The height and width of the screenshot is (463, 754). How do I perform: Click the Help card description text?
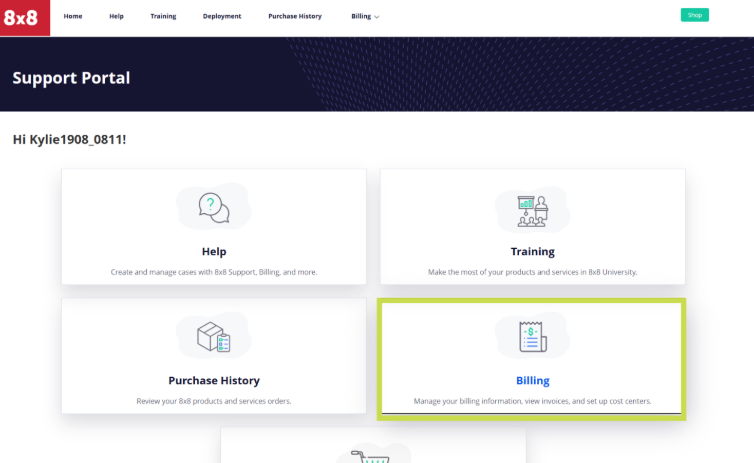213,272
